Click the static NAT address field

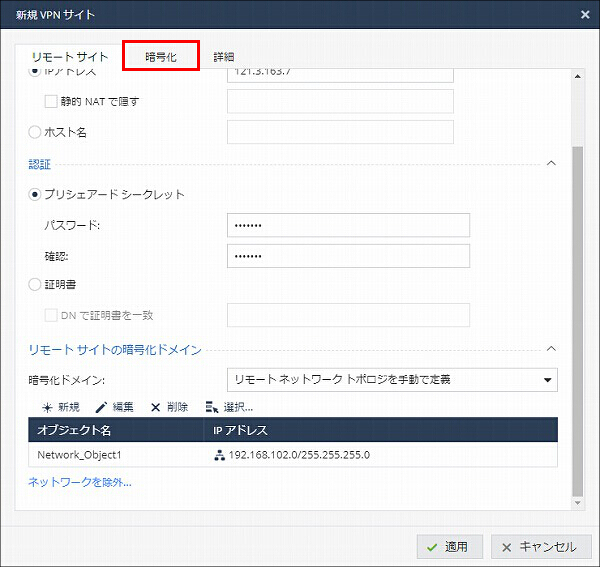pyautogui.click(x=340, y=101)
